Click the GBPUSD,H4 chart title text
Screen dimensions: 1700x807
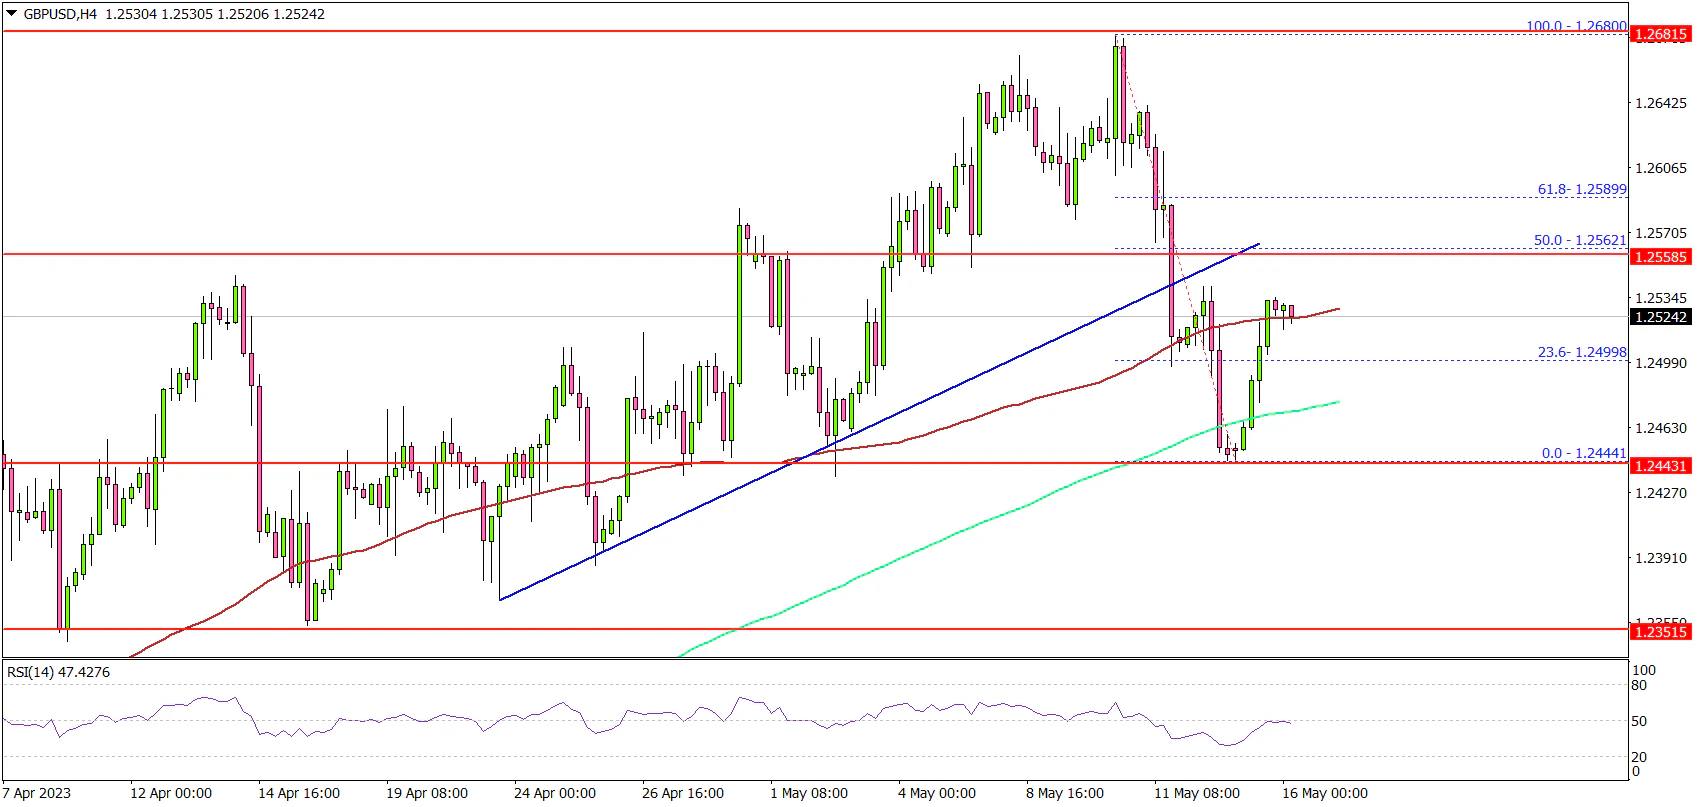tap(60, 14)
